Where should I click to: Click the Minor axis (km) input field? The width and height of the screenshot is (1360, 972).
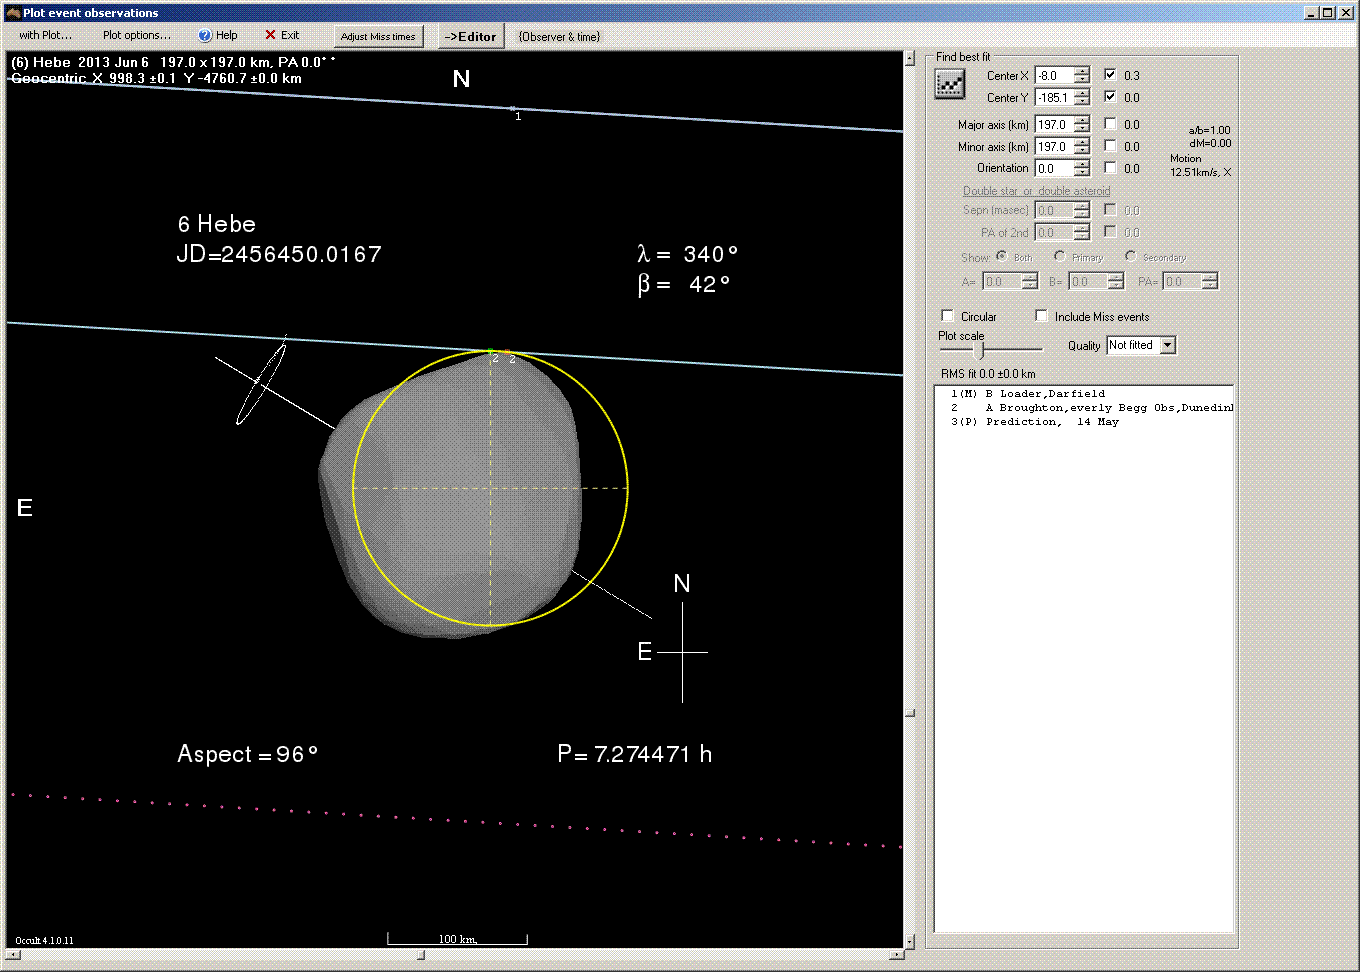pyautogui.click(x=1054, y=147)
